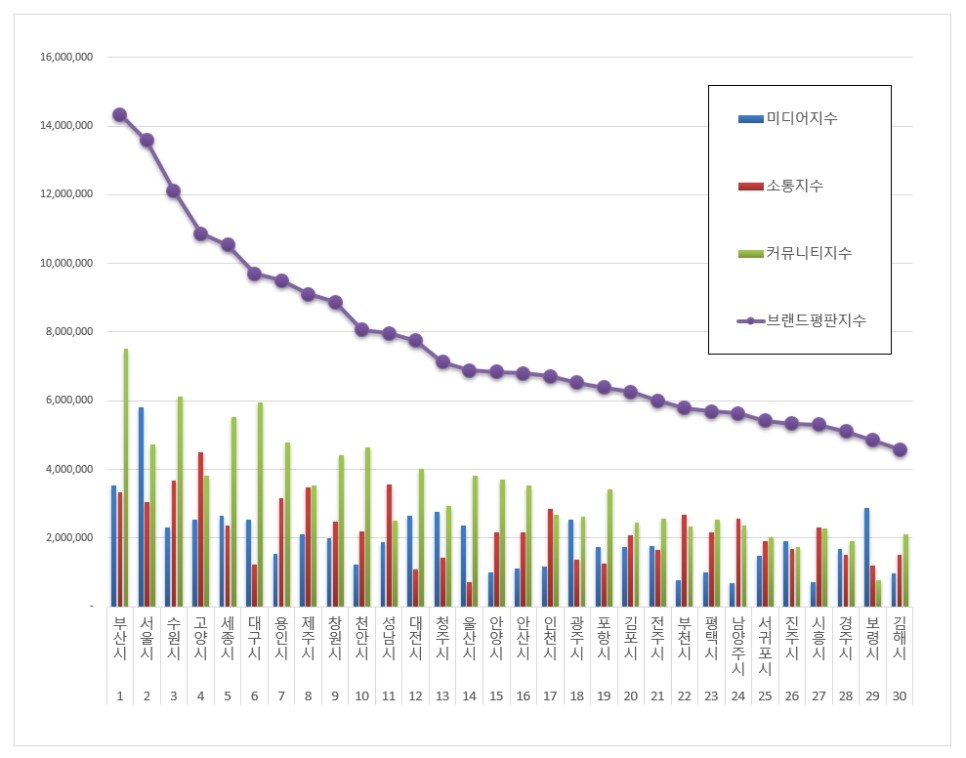Viewport: 966px width, 758px height.
Task: Select the 김해시 category label
Action: [899, 637]
